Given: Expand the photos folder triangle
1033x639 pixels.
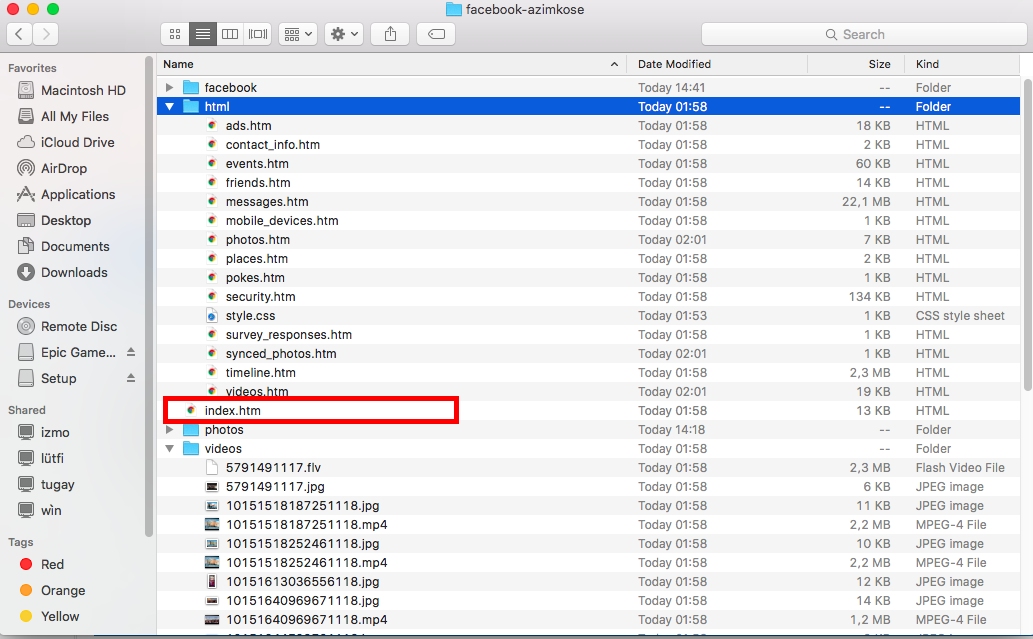Looking at the screenshot, I should (x=169, y=430).
